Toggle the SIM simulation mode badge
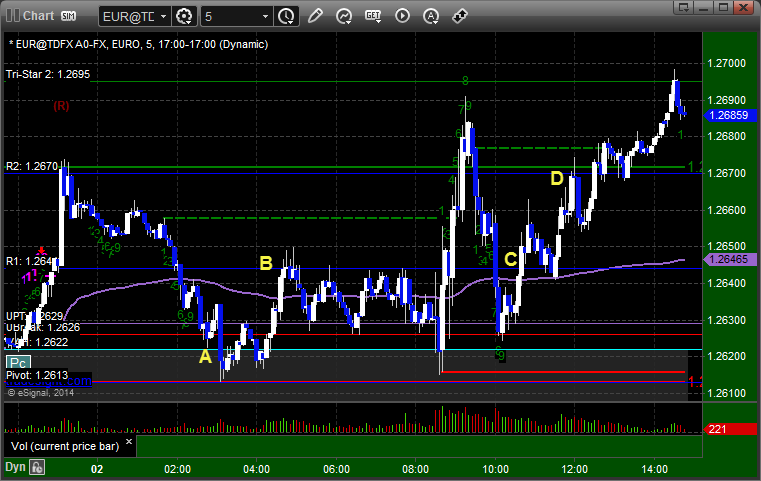The image size is (761, 481). [68, 16]
